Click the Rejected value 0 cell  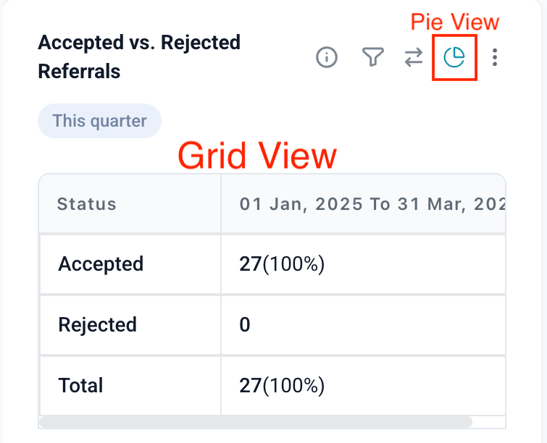(x=363, y=325)
